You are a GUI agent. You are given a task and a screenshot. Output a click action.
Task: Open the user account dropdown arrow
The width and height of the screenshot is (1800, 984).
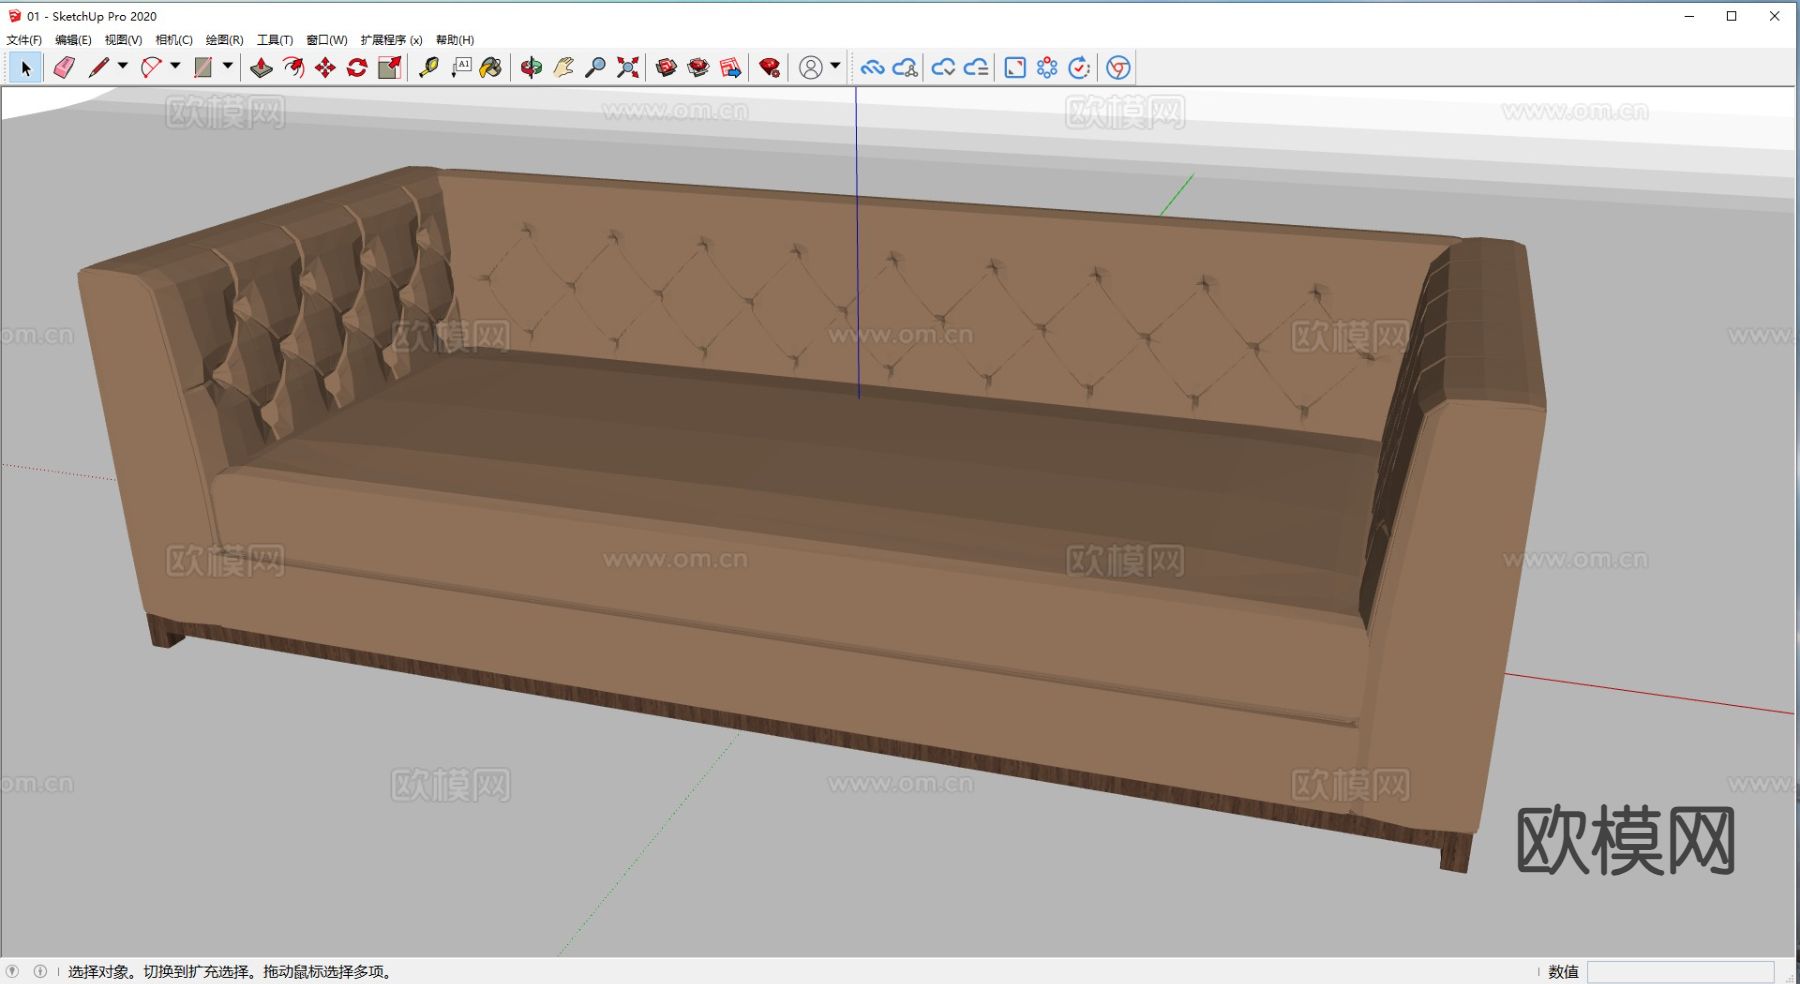(x=835, y=66)
